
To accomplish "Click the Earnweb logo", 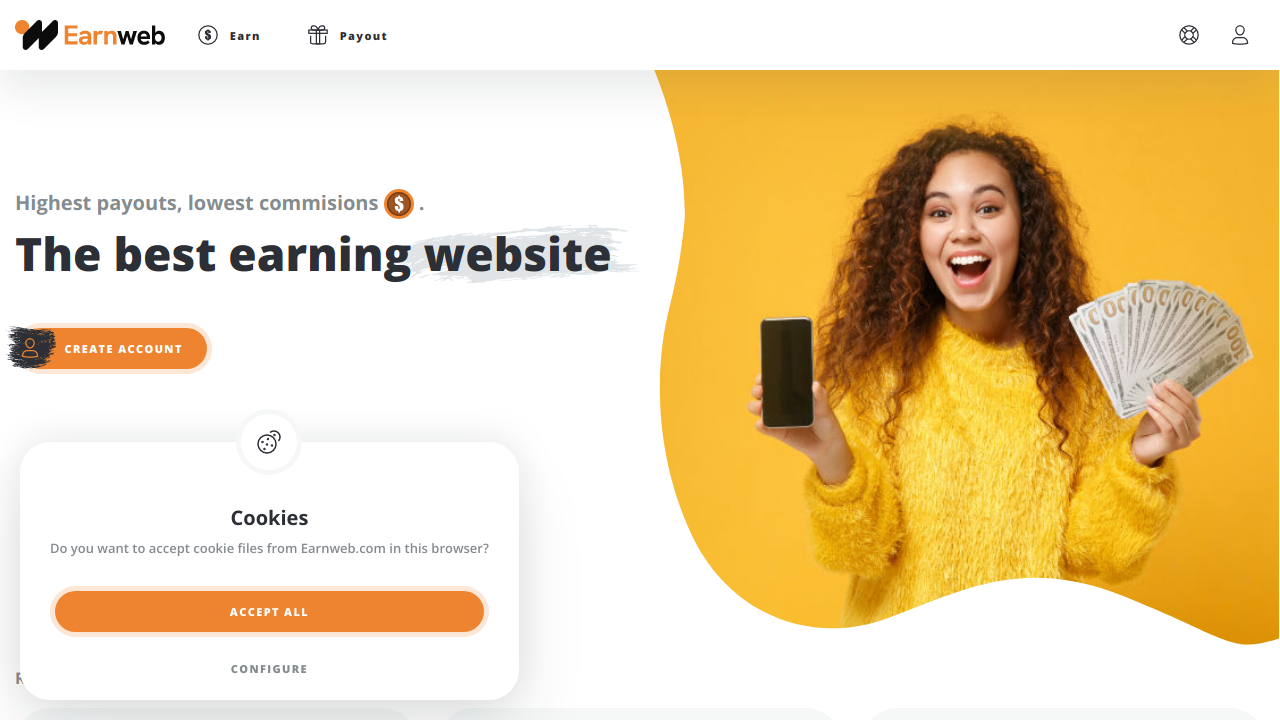I will (90, 35).
